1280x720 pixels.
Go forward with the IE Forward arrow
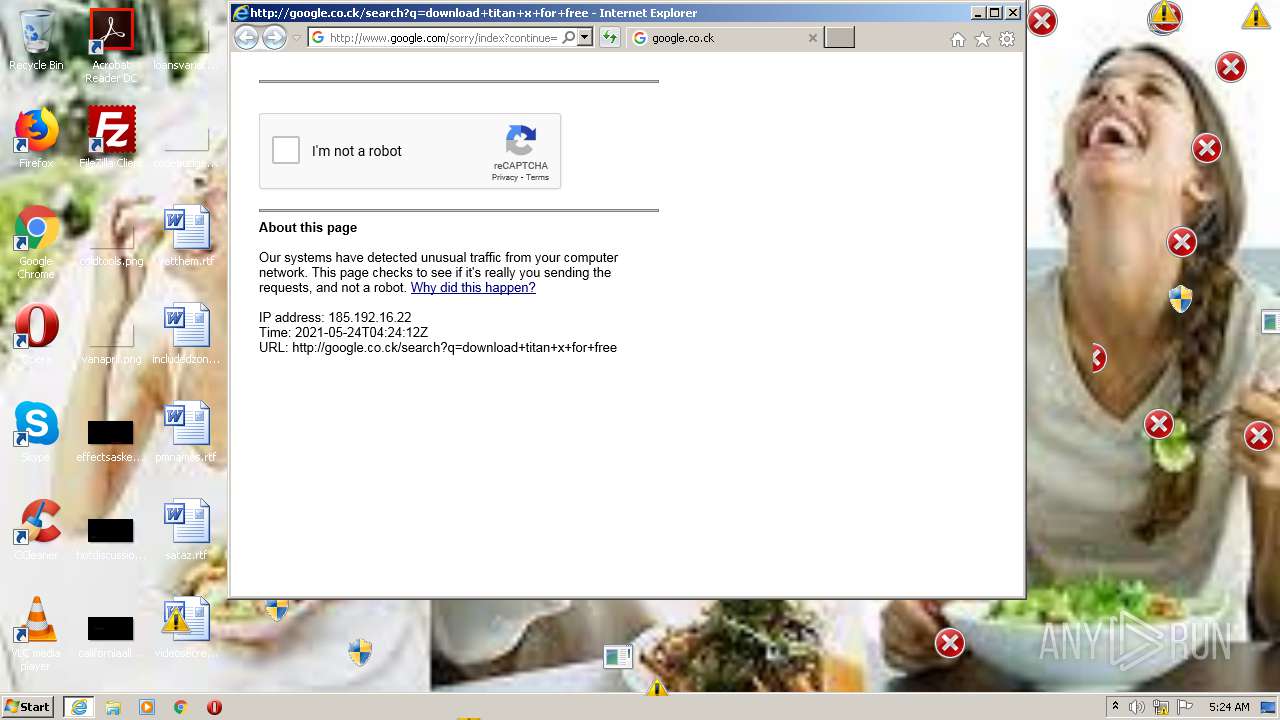274,38
